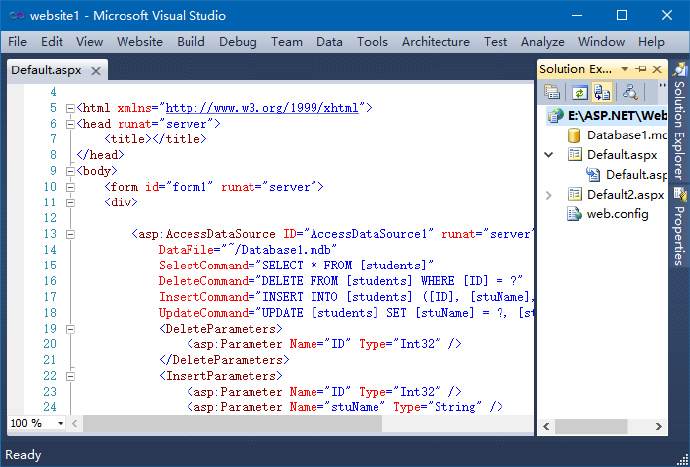Close the Default.aspx editor tab

coord(96,71)
